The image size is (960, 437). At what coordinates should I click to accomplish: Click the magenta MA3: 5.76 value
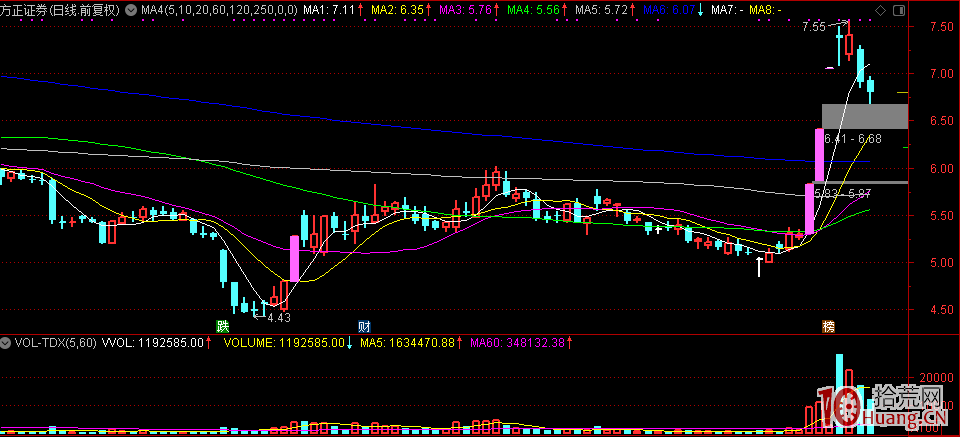click(466, 10)
